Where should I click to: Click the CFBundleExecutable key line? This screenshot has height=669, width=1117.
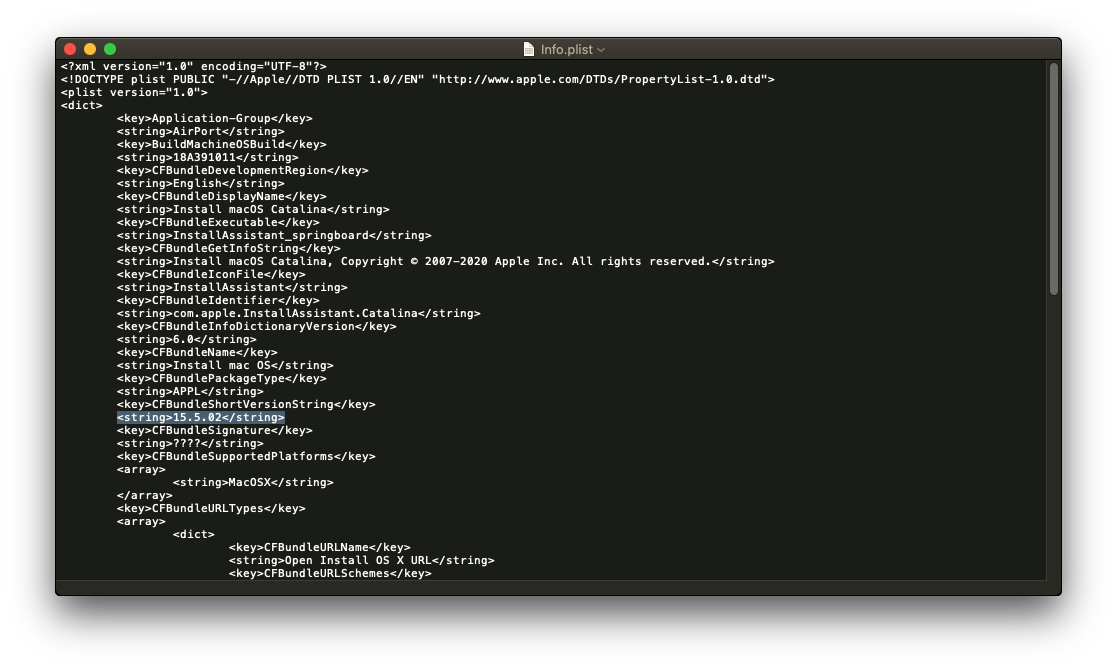point(218,222)
